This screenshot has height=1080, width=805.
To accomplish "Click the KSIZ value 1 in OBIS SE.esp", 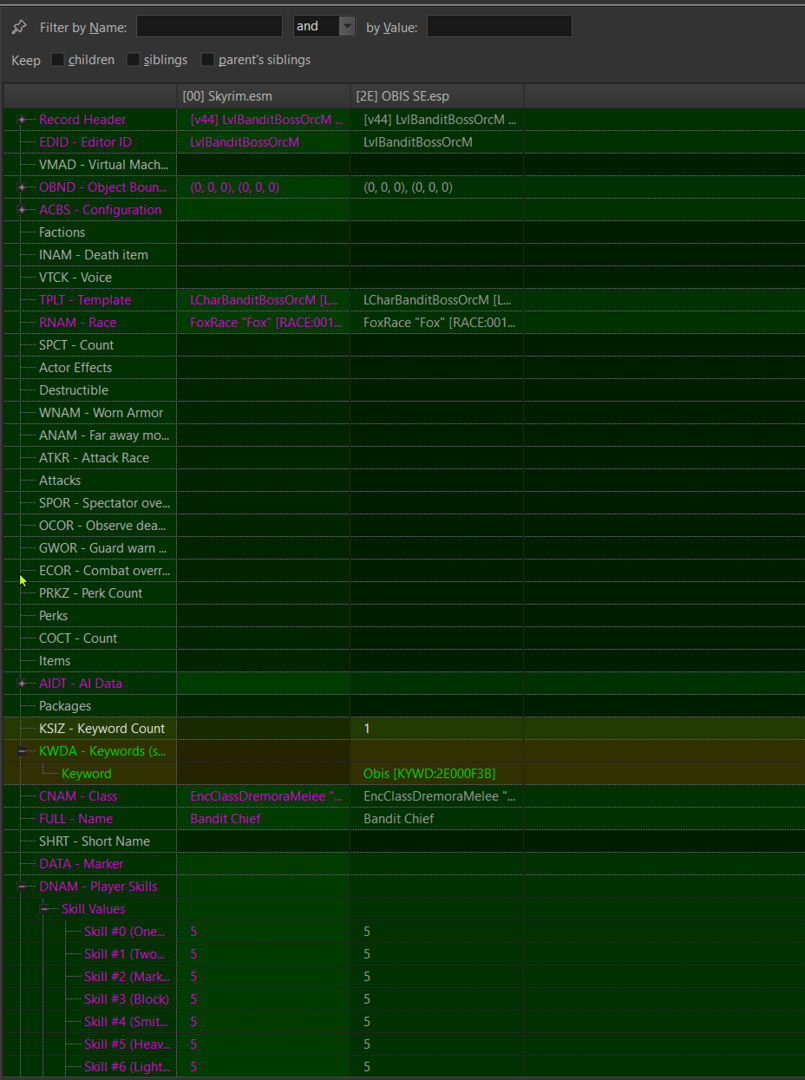I will coord(367,729).
